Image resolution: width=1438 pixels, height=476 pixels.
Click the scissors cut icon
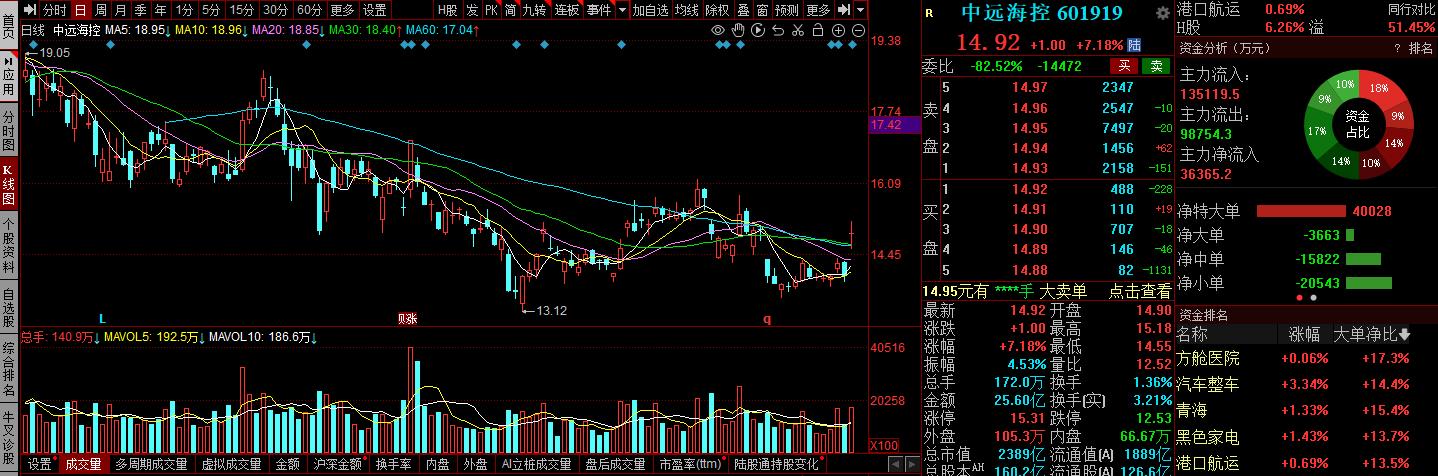point(796,30)
